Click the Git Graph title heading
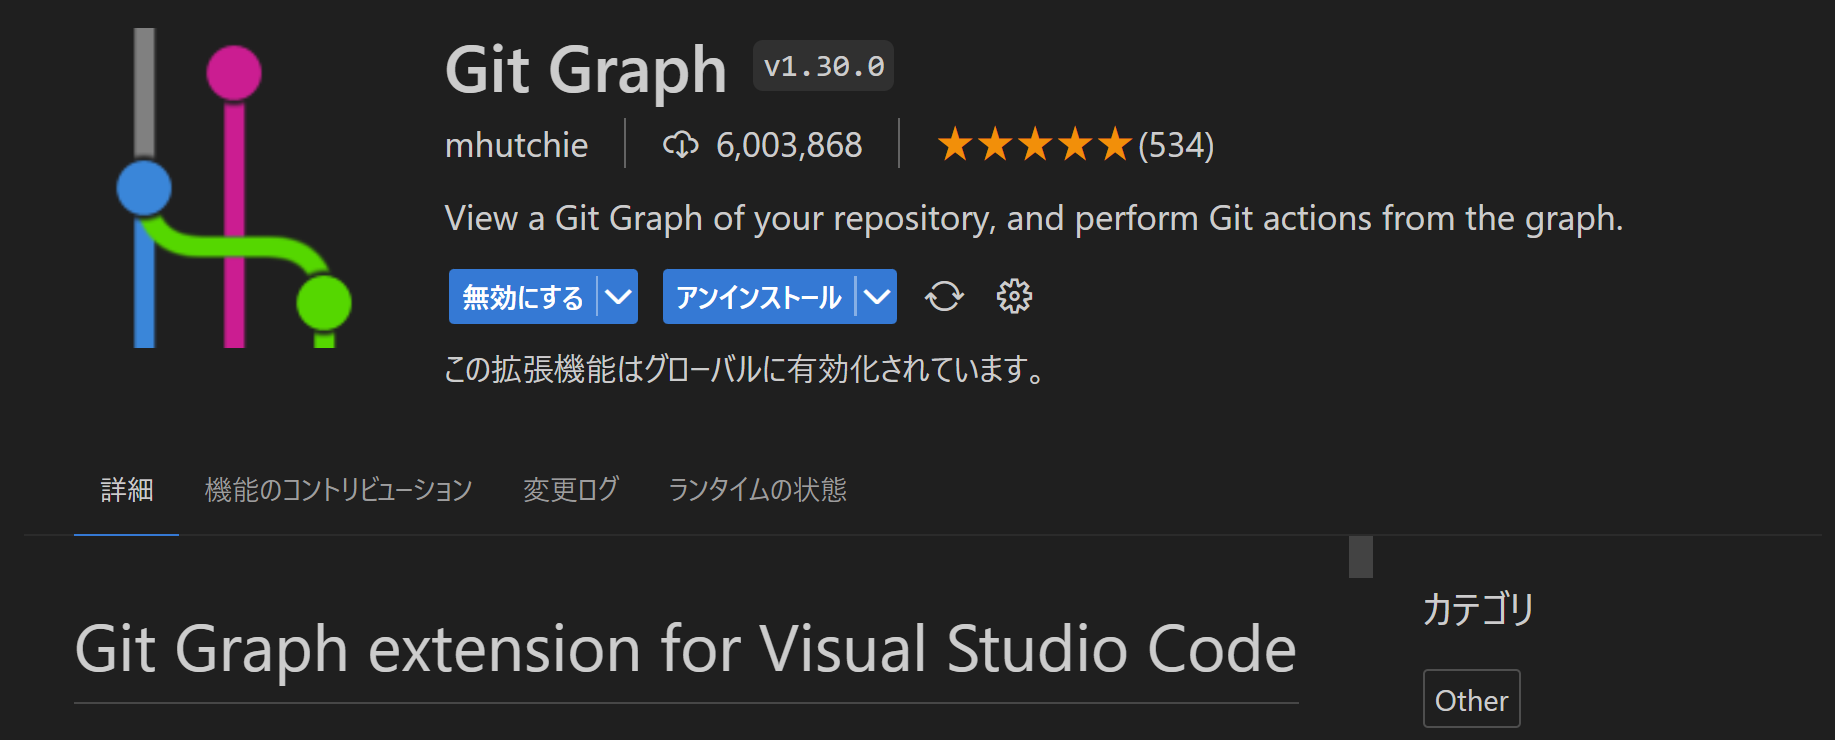The image size is (1835, 740). tap(586, 71)
